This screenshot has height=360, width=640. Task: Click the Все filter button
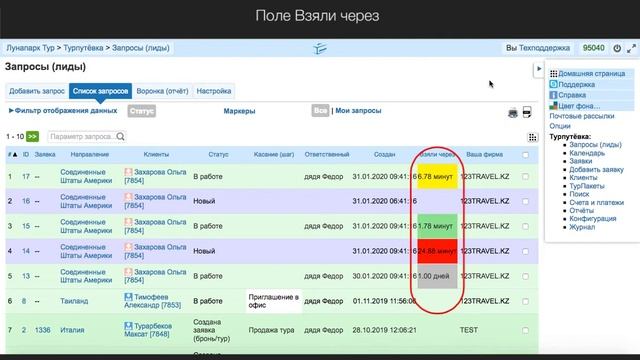320,111
